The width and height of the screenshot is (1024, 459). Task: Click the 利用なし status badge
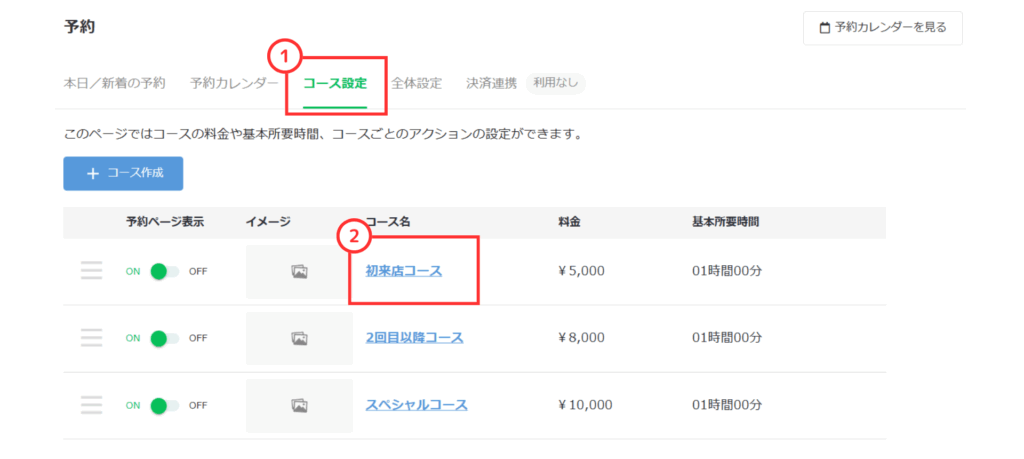(x=555, y=83)
